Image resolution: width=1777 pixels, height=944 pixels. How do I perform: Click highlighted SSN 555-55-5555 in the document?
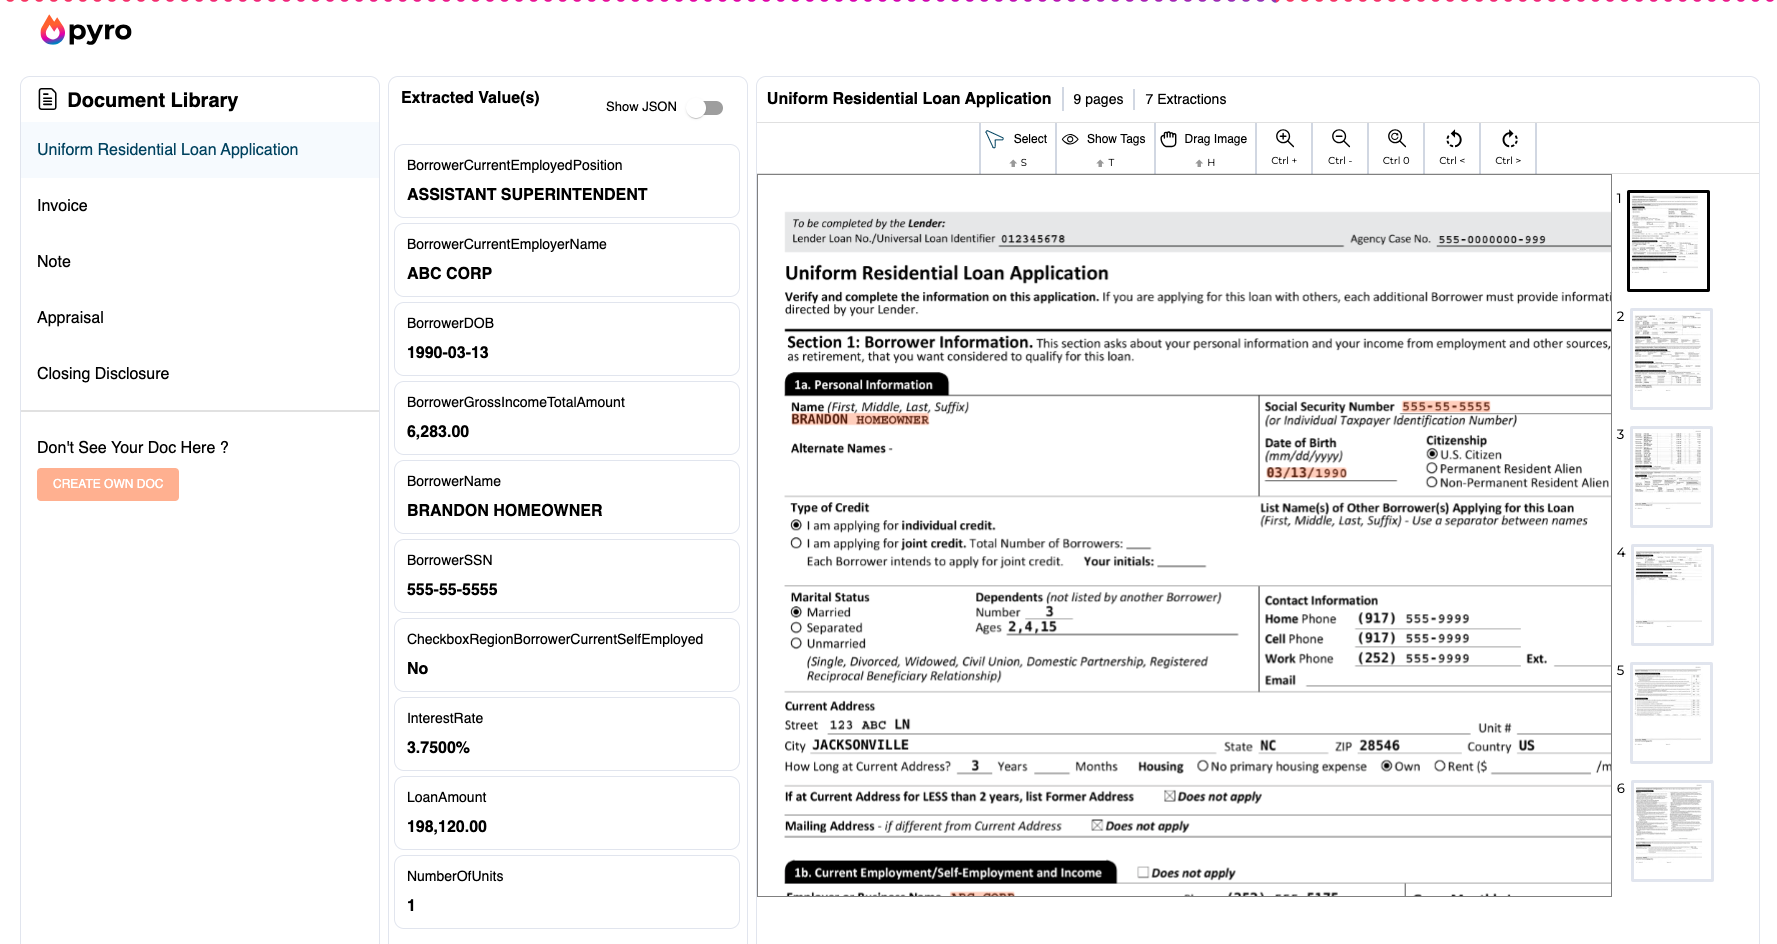point(1446,406)
